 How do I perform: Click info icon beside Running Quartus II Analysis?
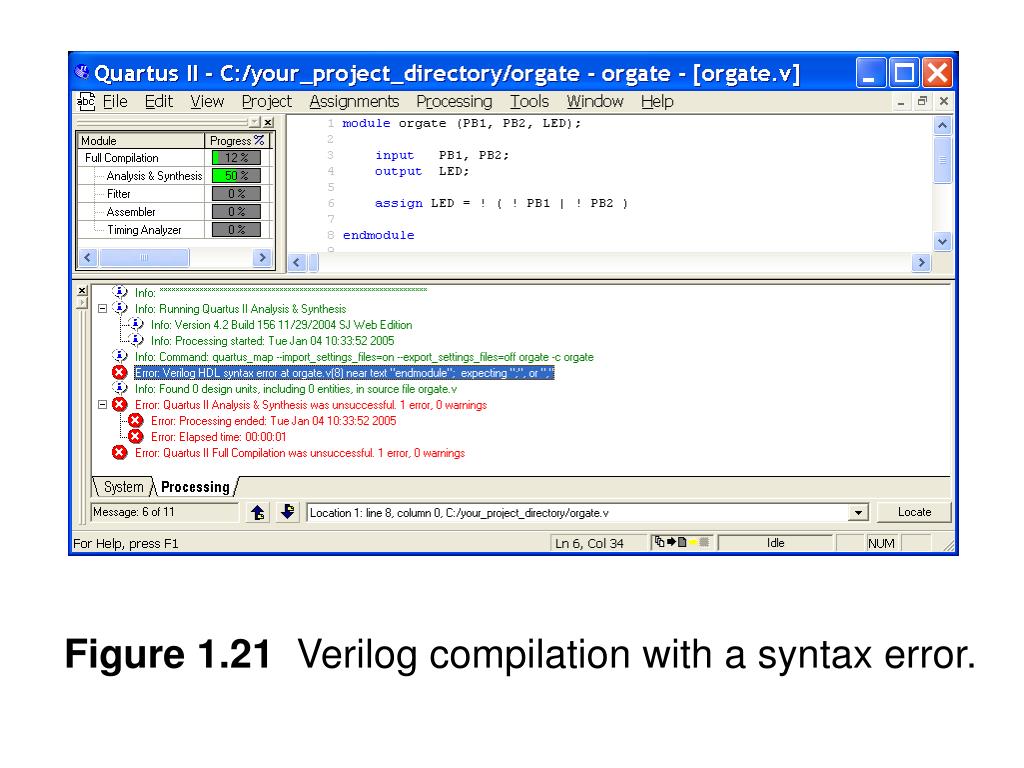[x=120, y=308]
